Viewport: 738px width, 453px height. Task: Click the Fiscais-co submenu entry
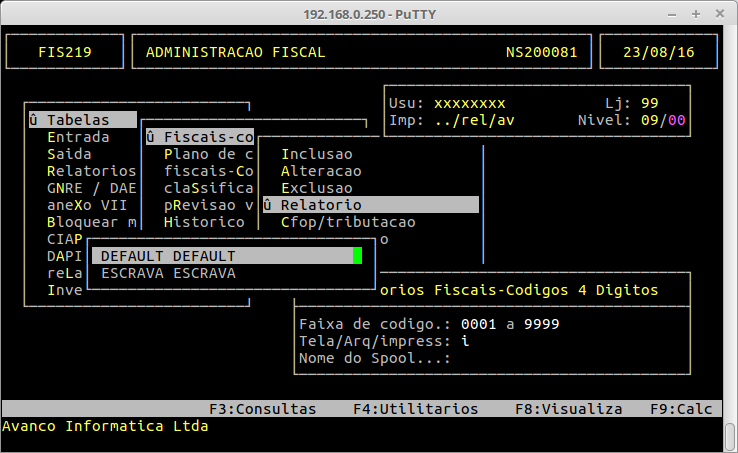(x=207, y=137)
